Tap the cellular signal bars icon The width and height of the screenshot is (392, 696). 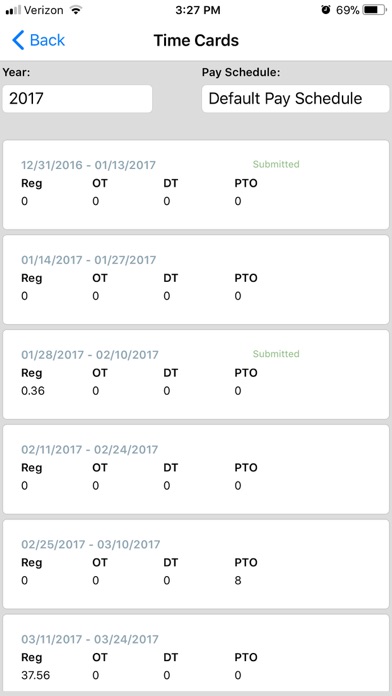coord(13,11)
